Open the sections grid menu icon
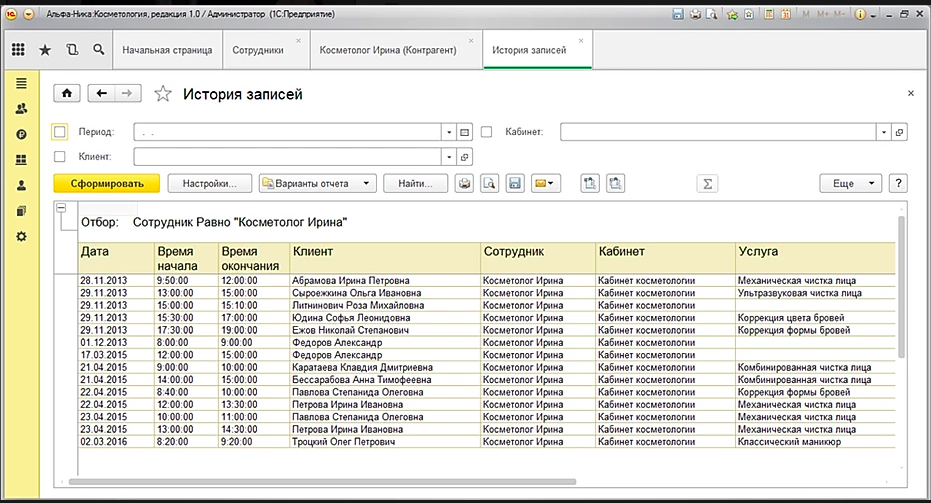Viewport: 931px width, 503px height. pyautogui.click(x=19, y=49)
